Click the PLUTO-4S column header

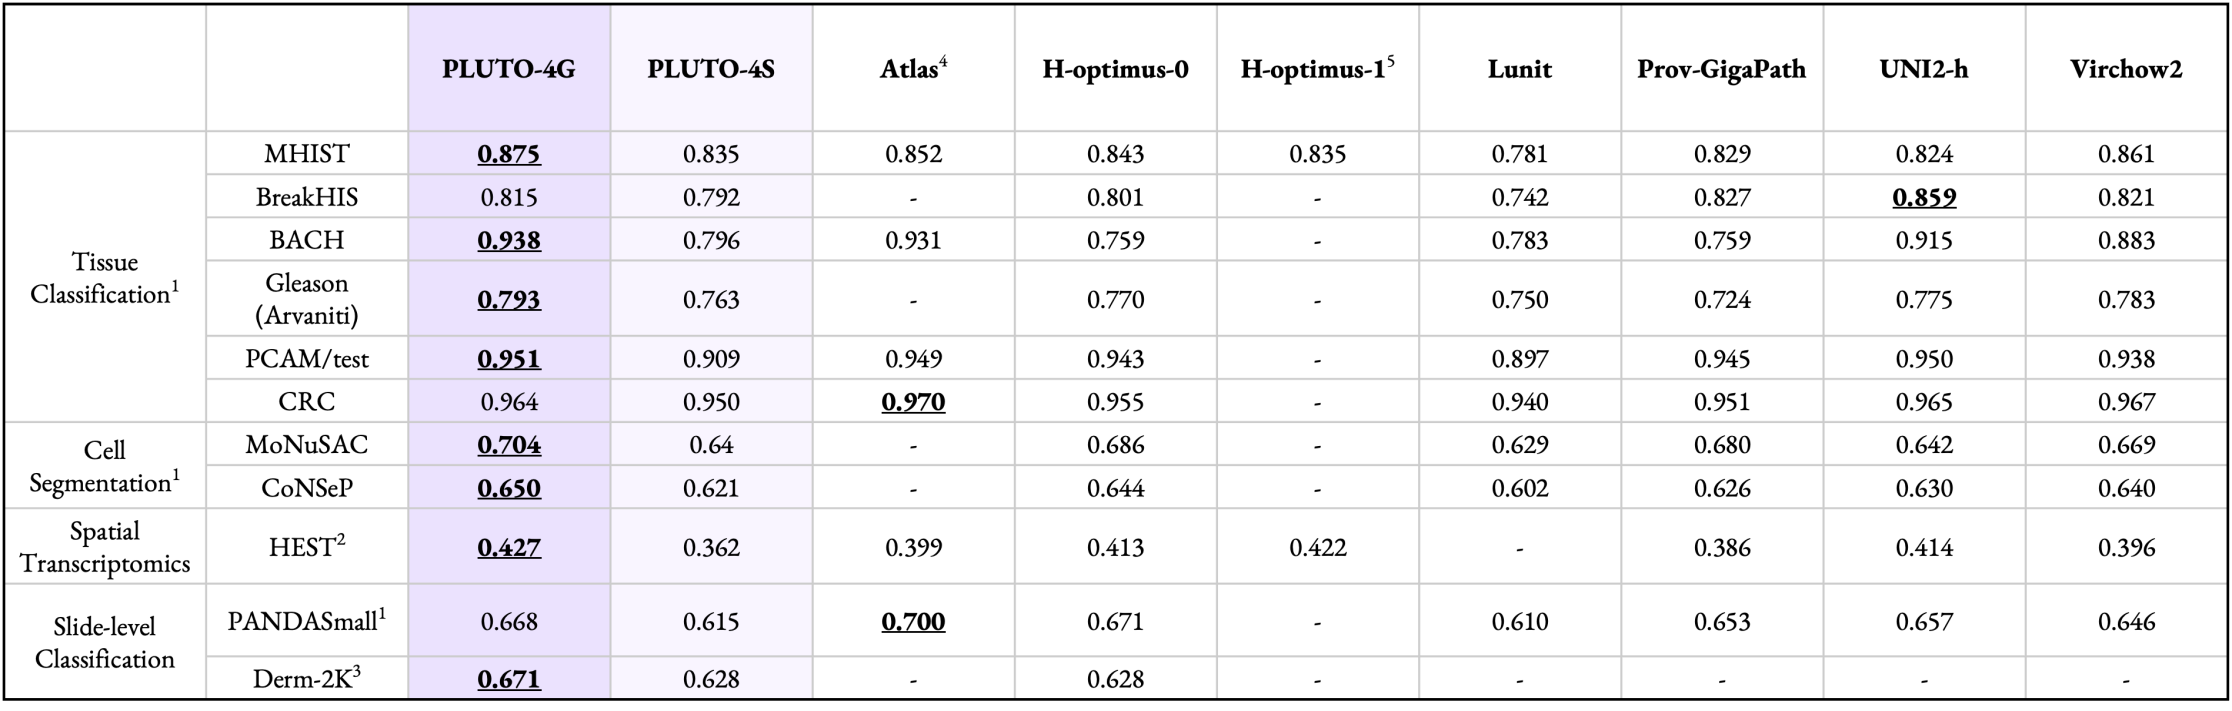(x=711, y=69)
